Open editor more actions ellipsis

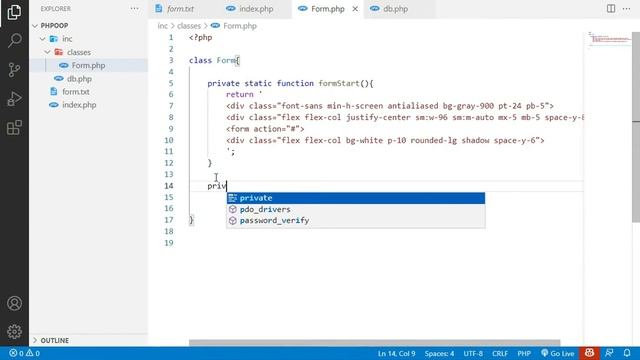[x=627, y=9]
